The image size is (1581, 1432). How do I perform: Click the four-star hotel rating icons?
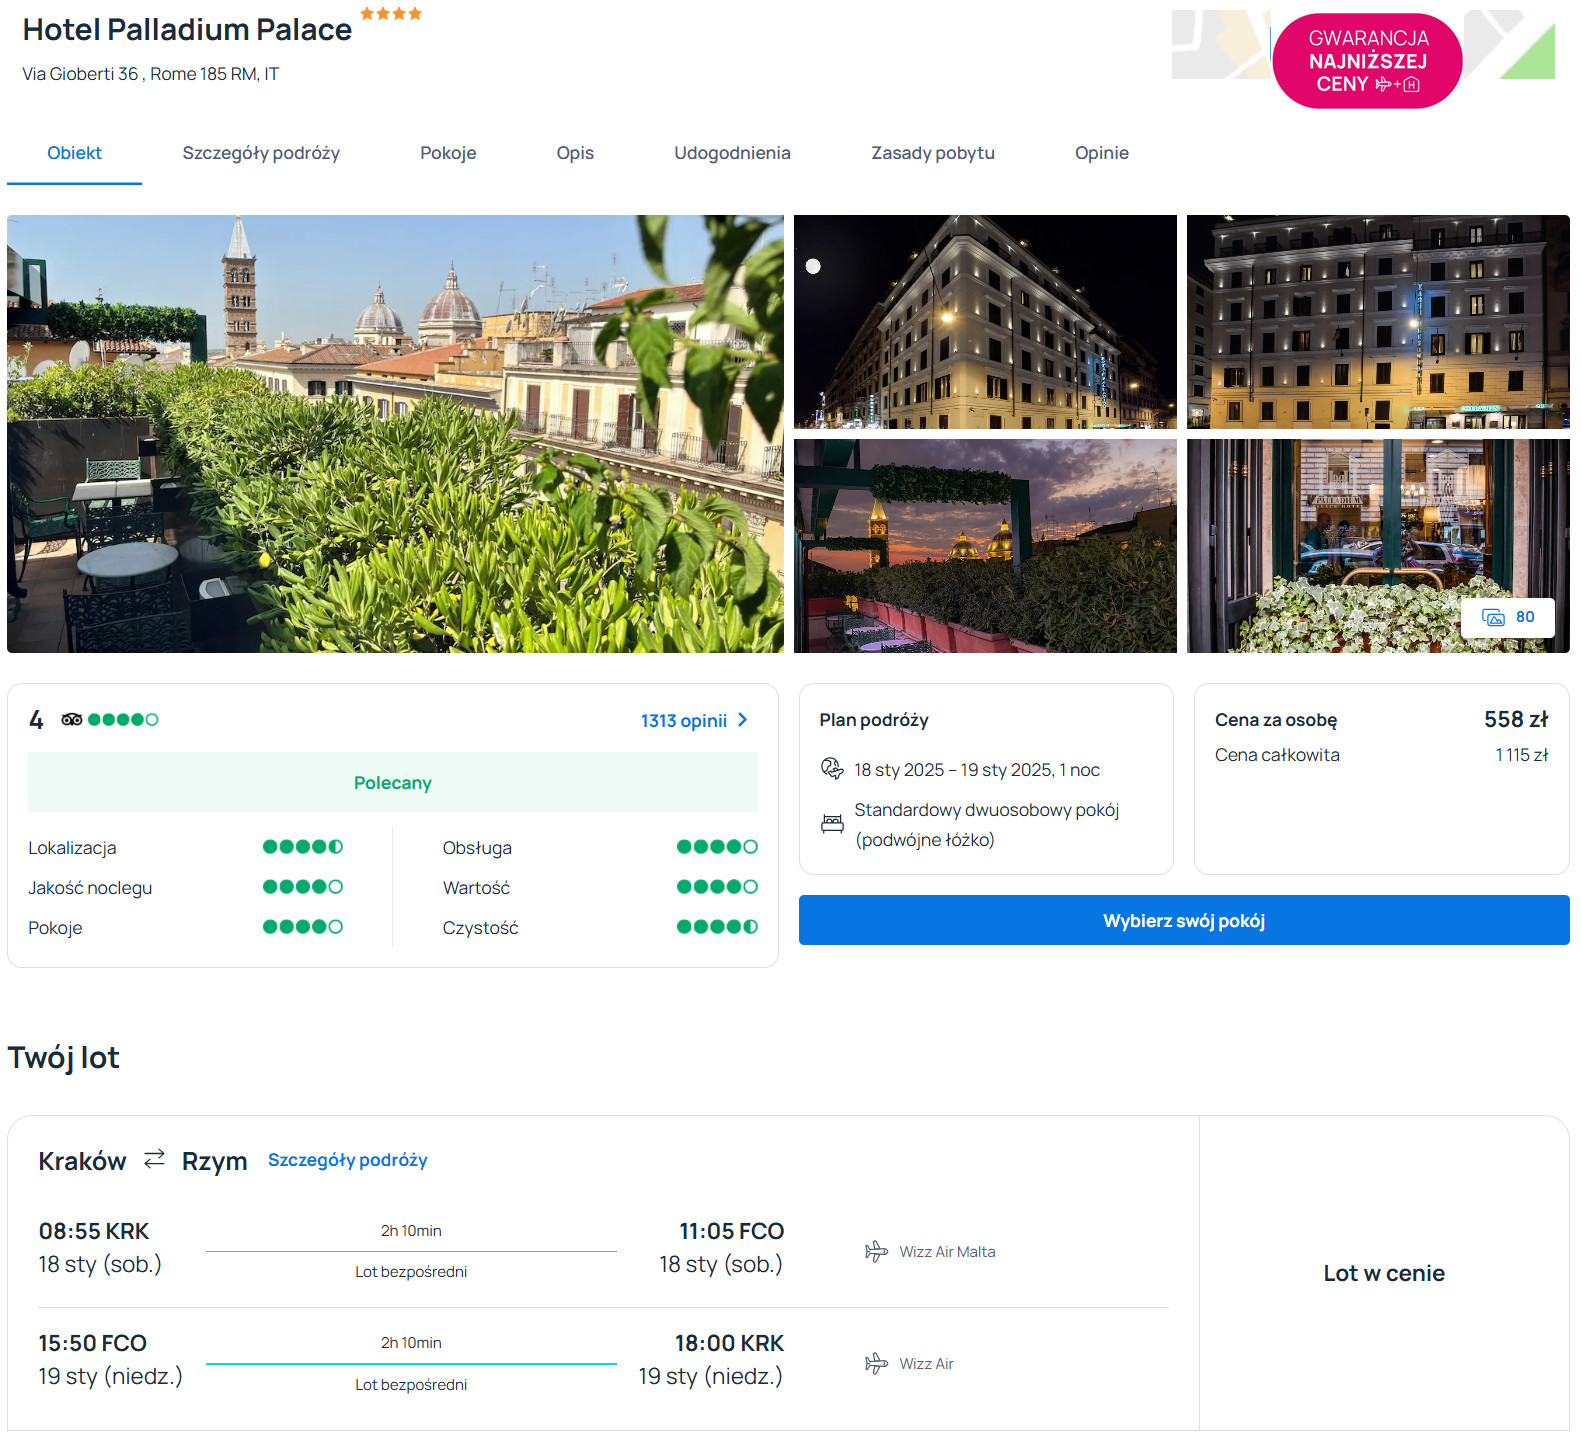coord(391,14)
